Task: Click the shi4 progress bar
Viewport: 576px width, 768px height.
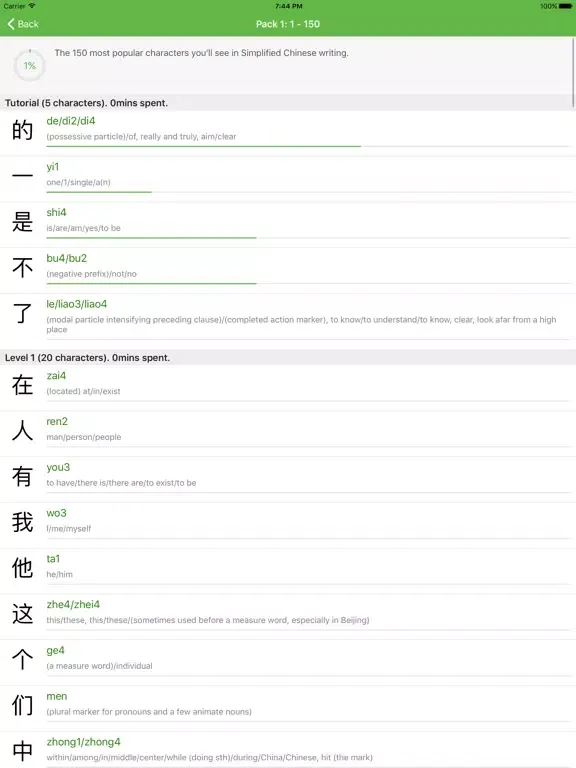Action: click(x=309, y=238)
